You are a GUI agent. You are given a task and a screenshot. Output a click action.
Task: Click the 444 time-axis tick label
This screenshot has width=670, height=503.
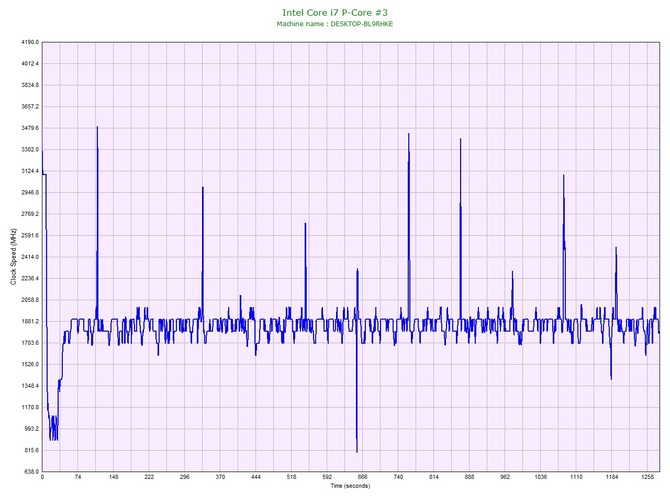pos(256,477)
